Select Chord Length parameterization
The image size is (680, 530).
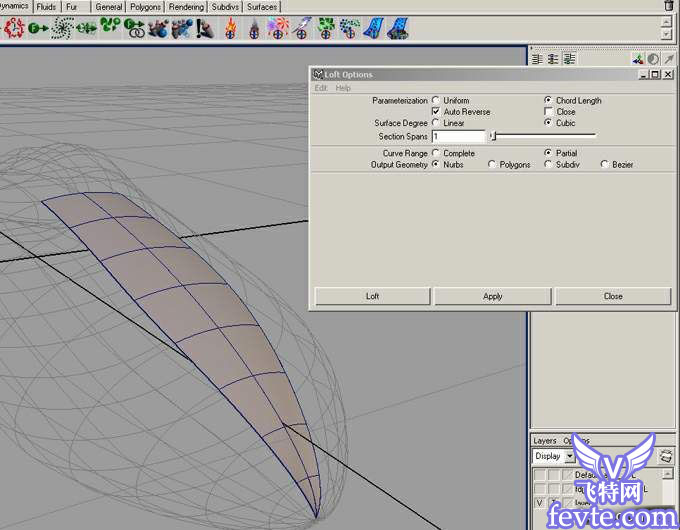549,100
